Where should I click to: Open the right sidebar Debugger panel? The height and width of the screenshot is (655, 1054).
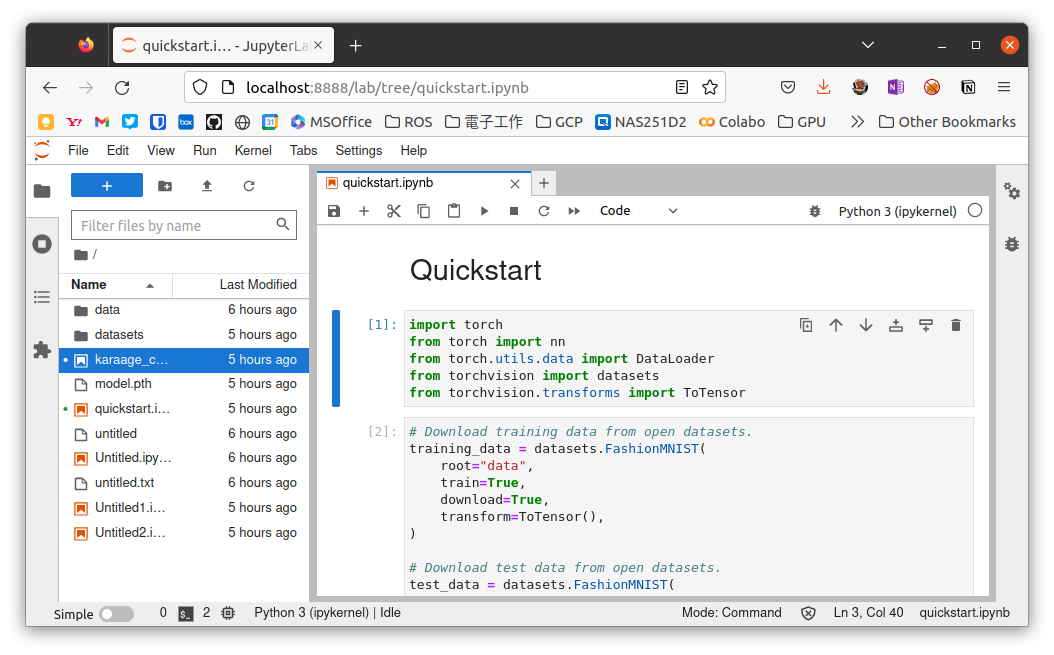(1012, 244)
